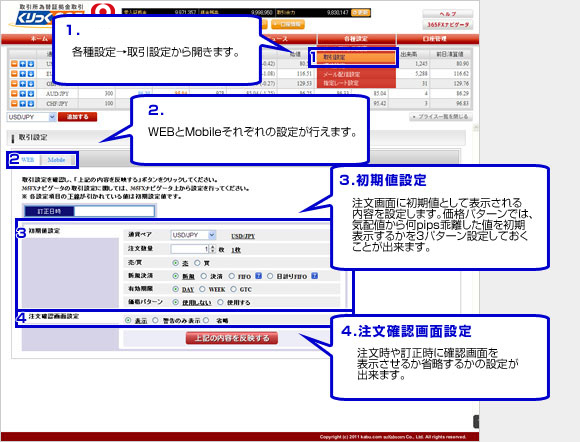This screenshot has height=442, width=580.
Task: Select 表示 for order confirmation screen
Action: point(128,320)
